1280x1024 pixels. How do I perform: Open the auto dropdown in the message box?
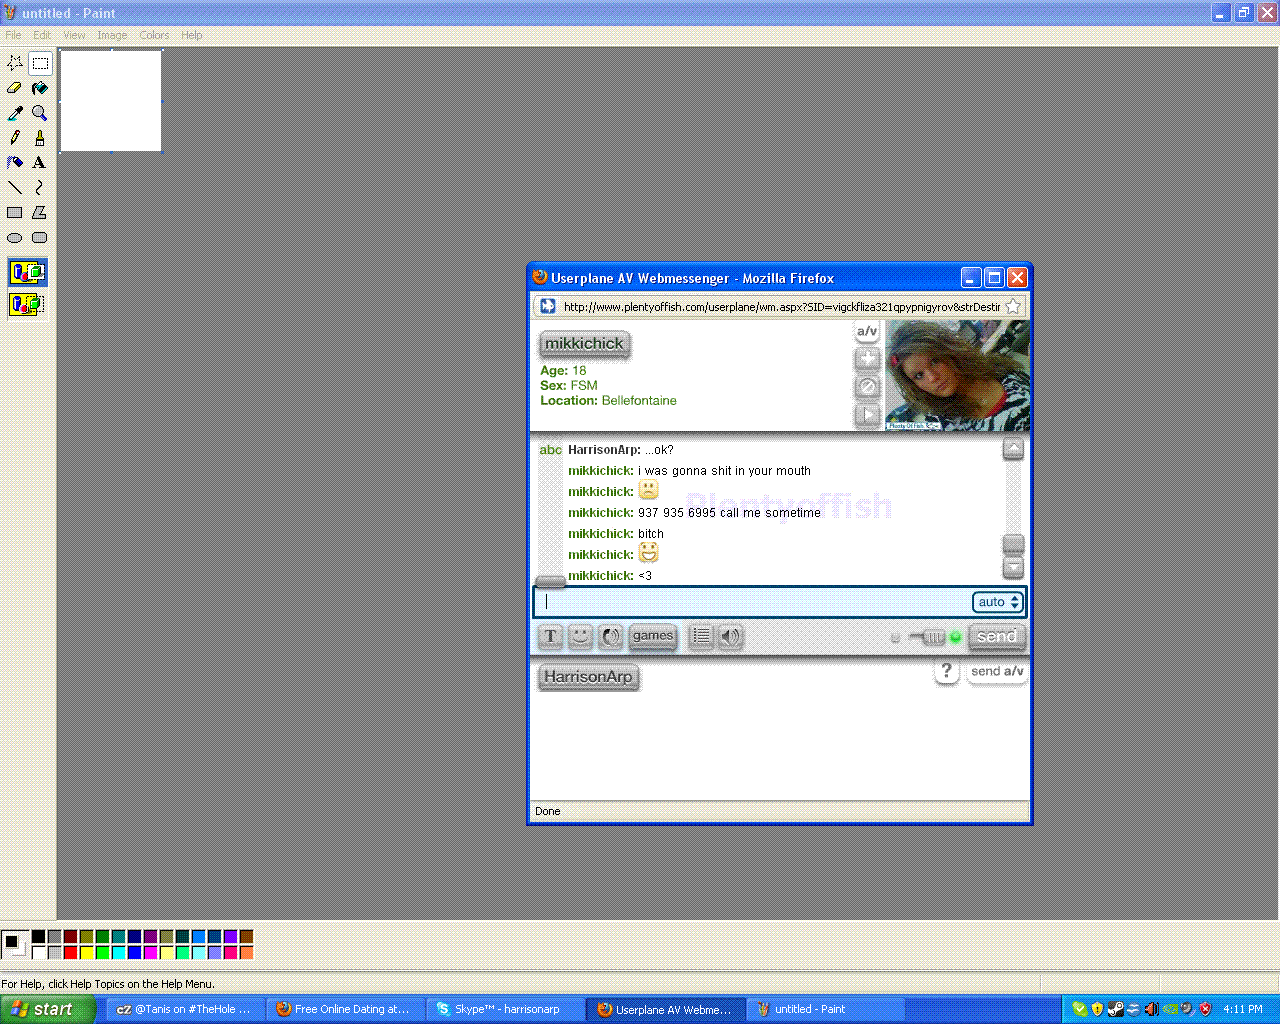coord(998,602)
